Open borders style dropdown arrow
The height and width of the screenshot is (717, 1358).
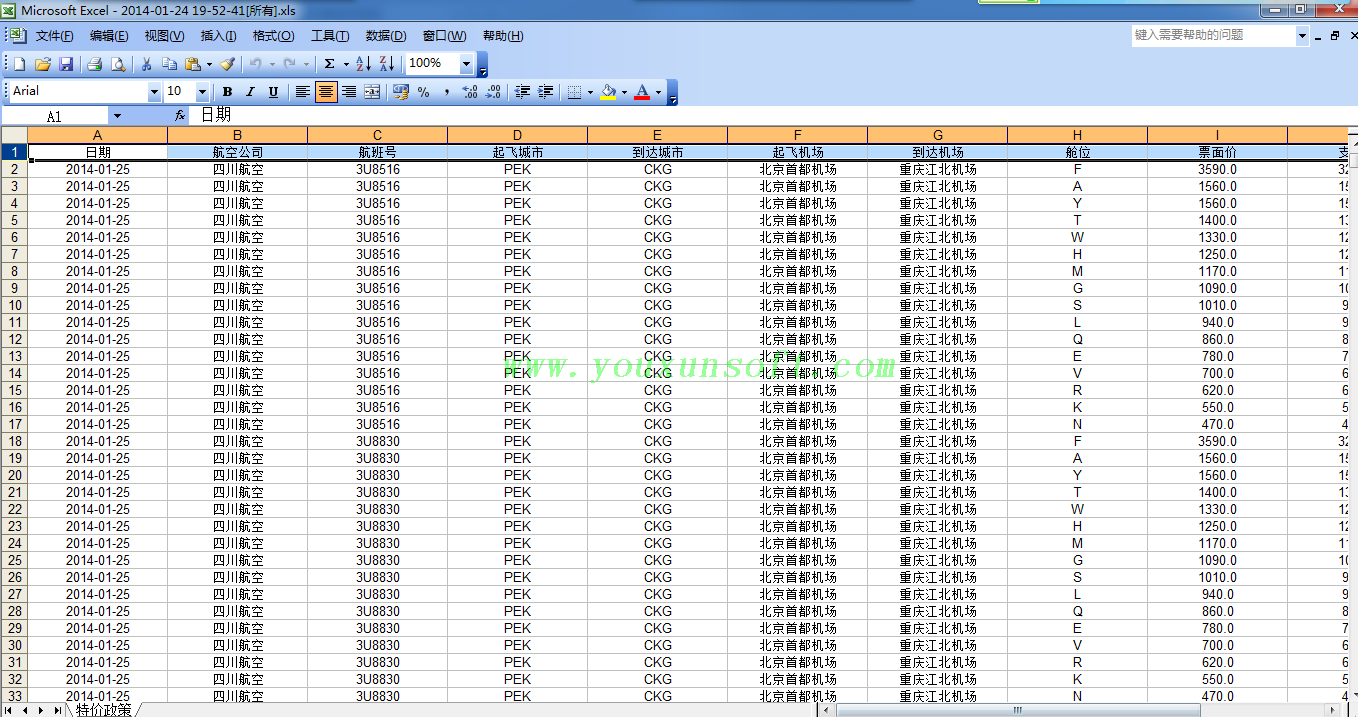click(590, 92)
